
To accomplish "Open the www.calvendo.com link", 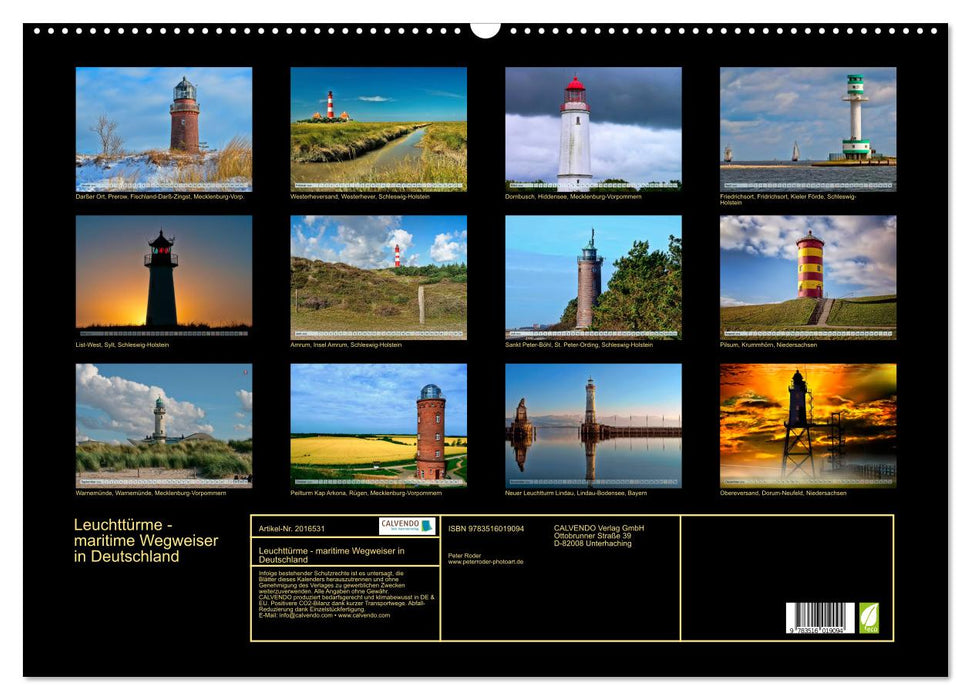I will [366, 616].
